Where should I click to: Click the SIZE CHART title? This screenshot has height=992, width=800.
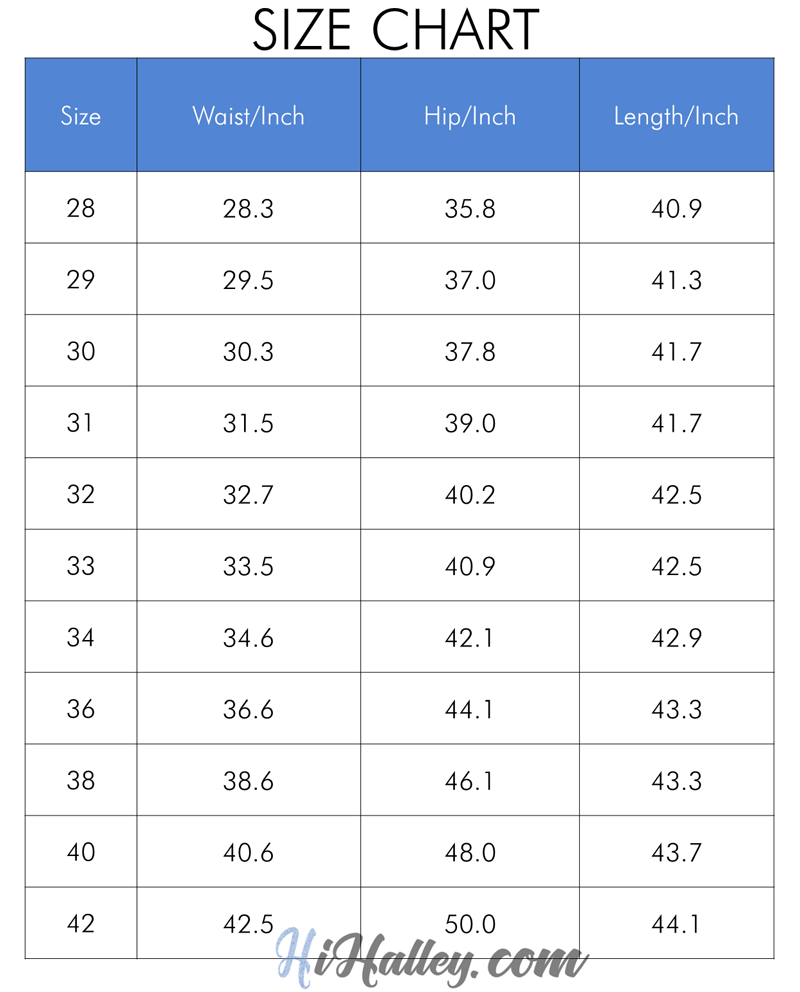(397, 29)
